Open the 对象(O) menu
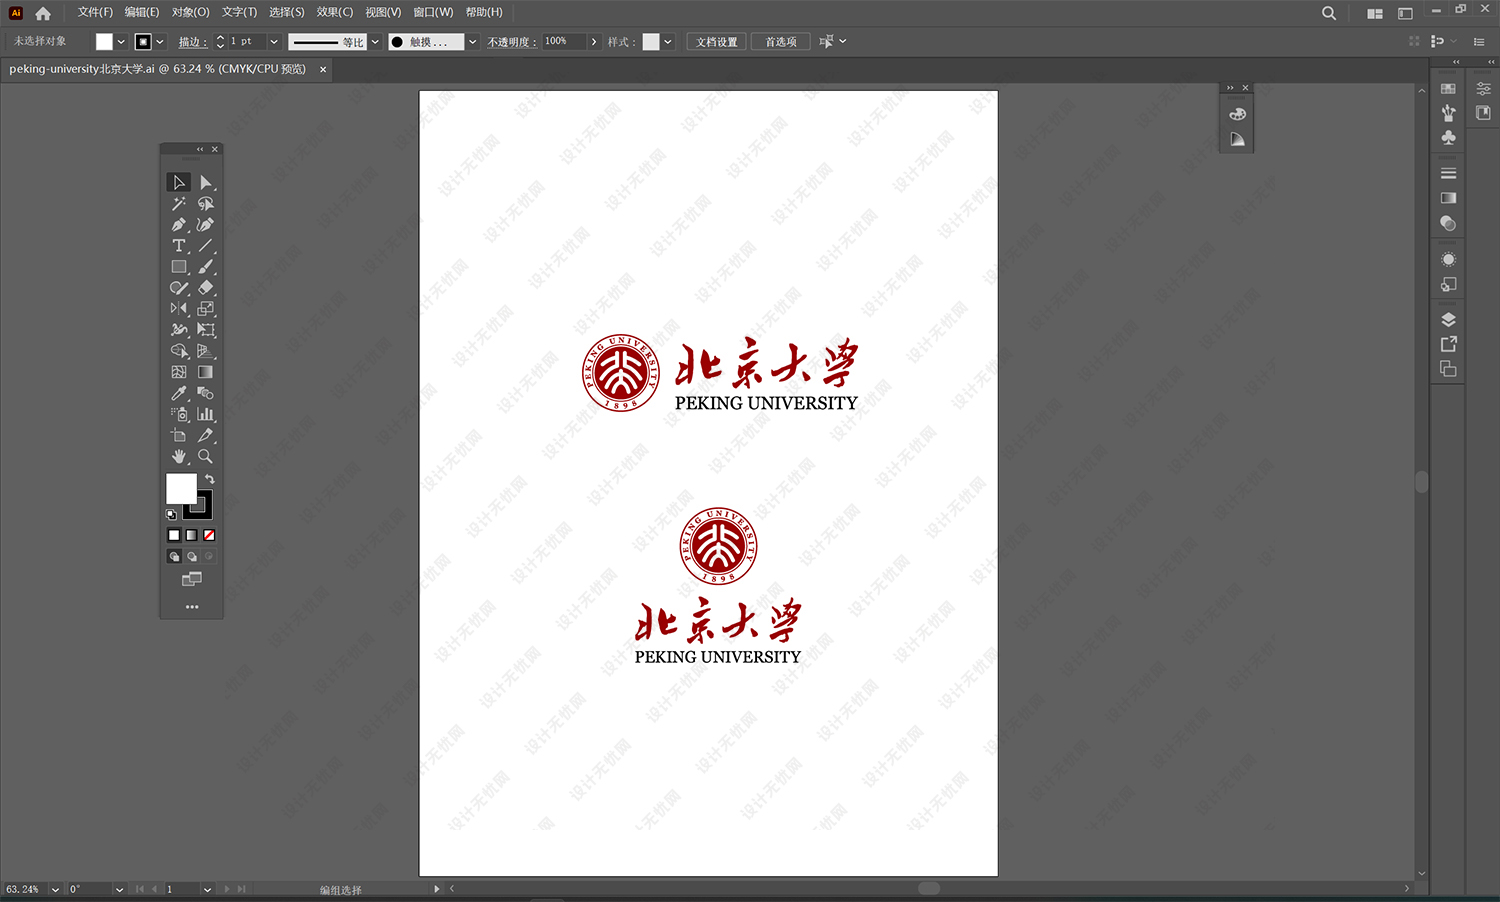The width and height of the screenshot is (1500, 902). click(190, 12)
